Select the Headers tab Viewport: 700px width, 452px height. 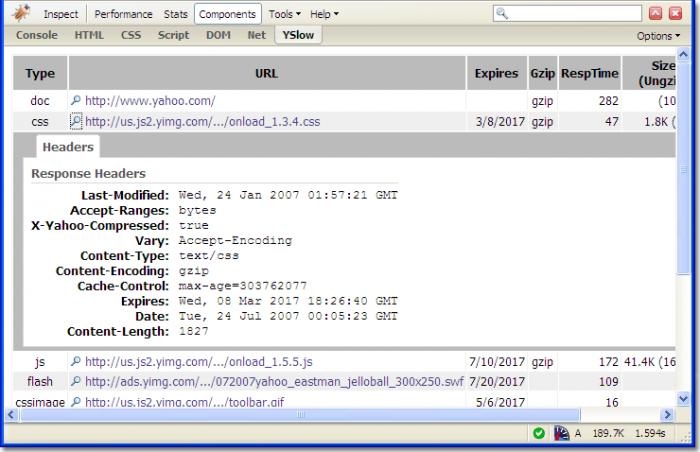68,147
